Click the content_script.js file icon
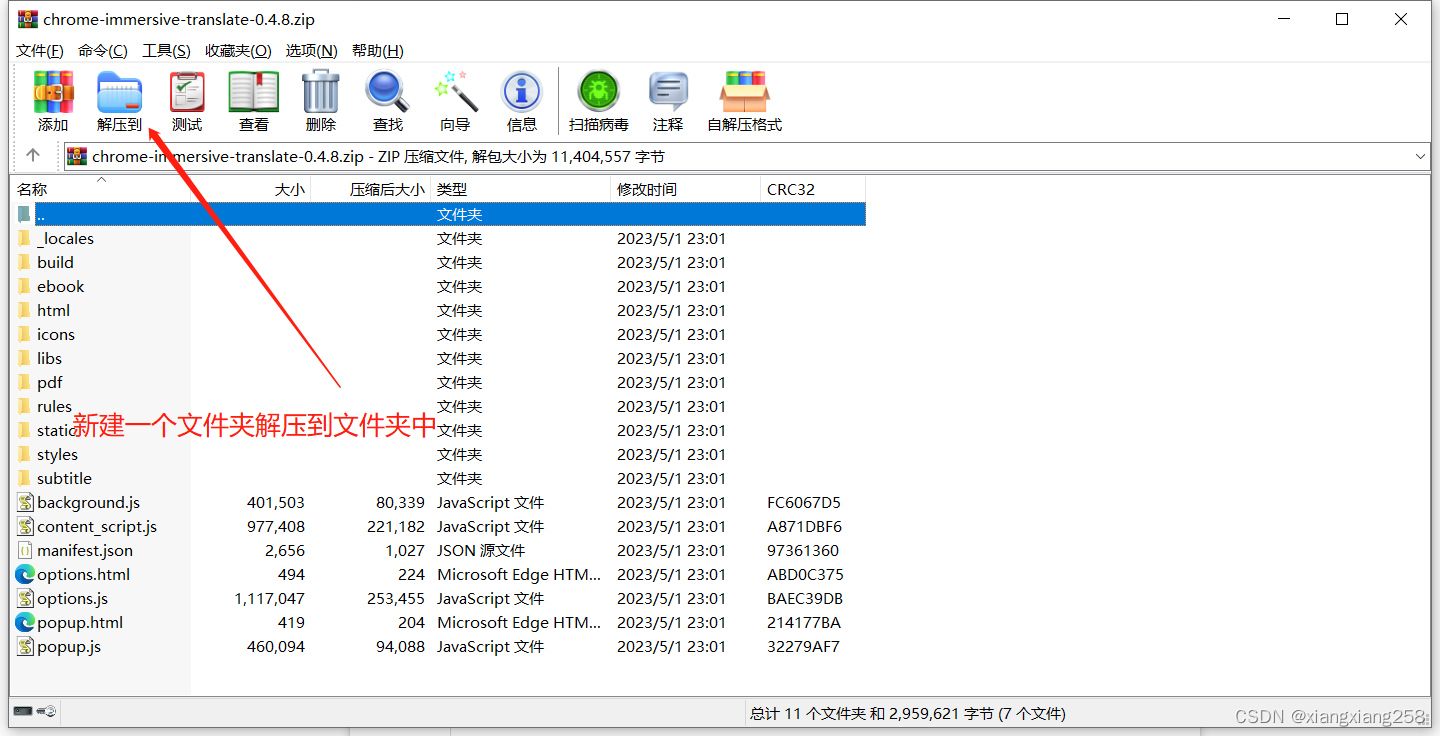This screenshot has width=1440, height=736. 25,527
